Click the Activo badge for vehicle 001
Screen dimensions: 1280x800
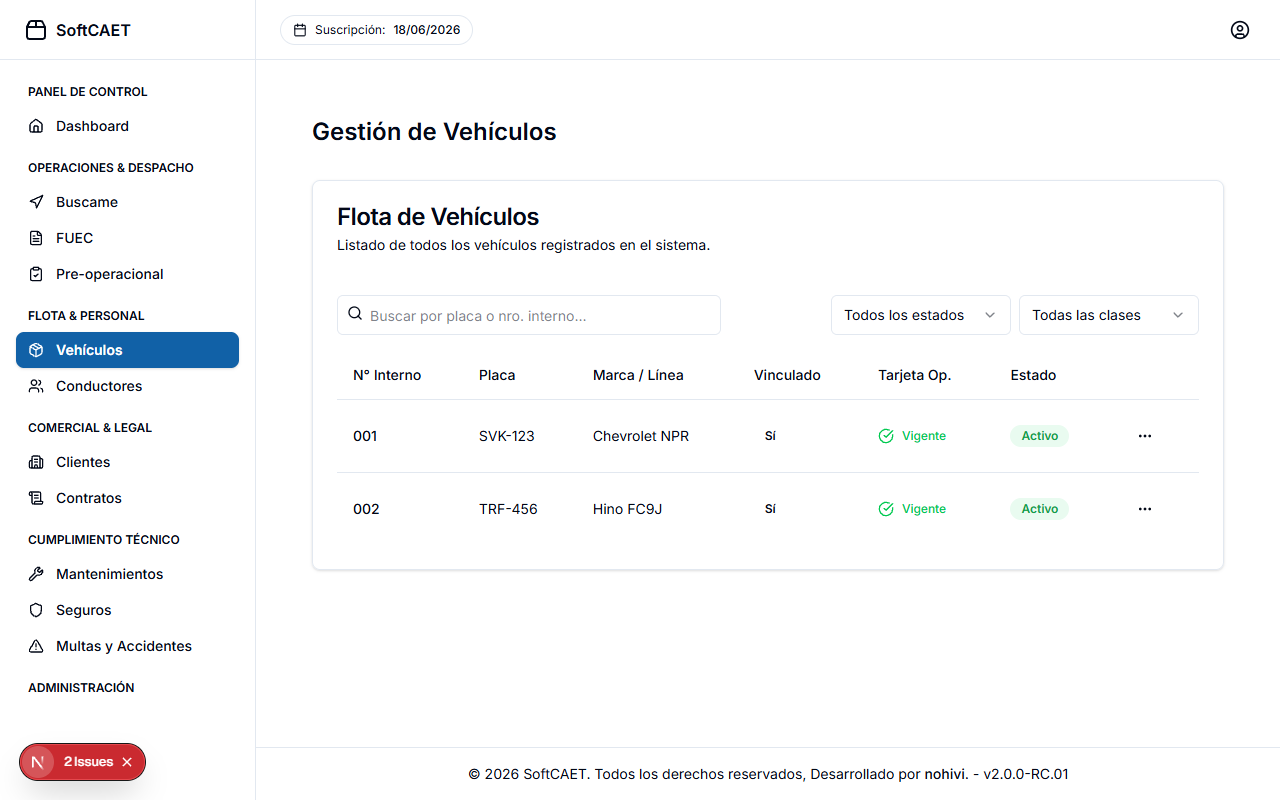coord(1040,436)
